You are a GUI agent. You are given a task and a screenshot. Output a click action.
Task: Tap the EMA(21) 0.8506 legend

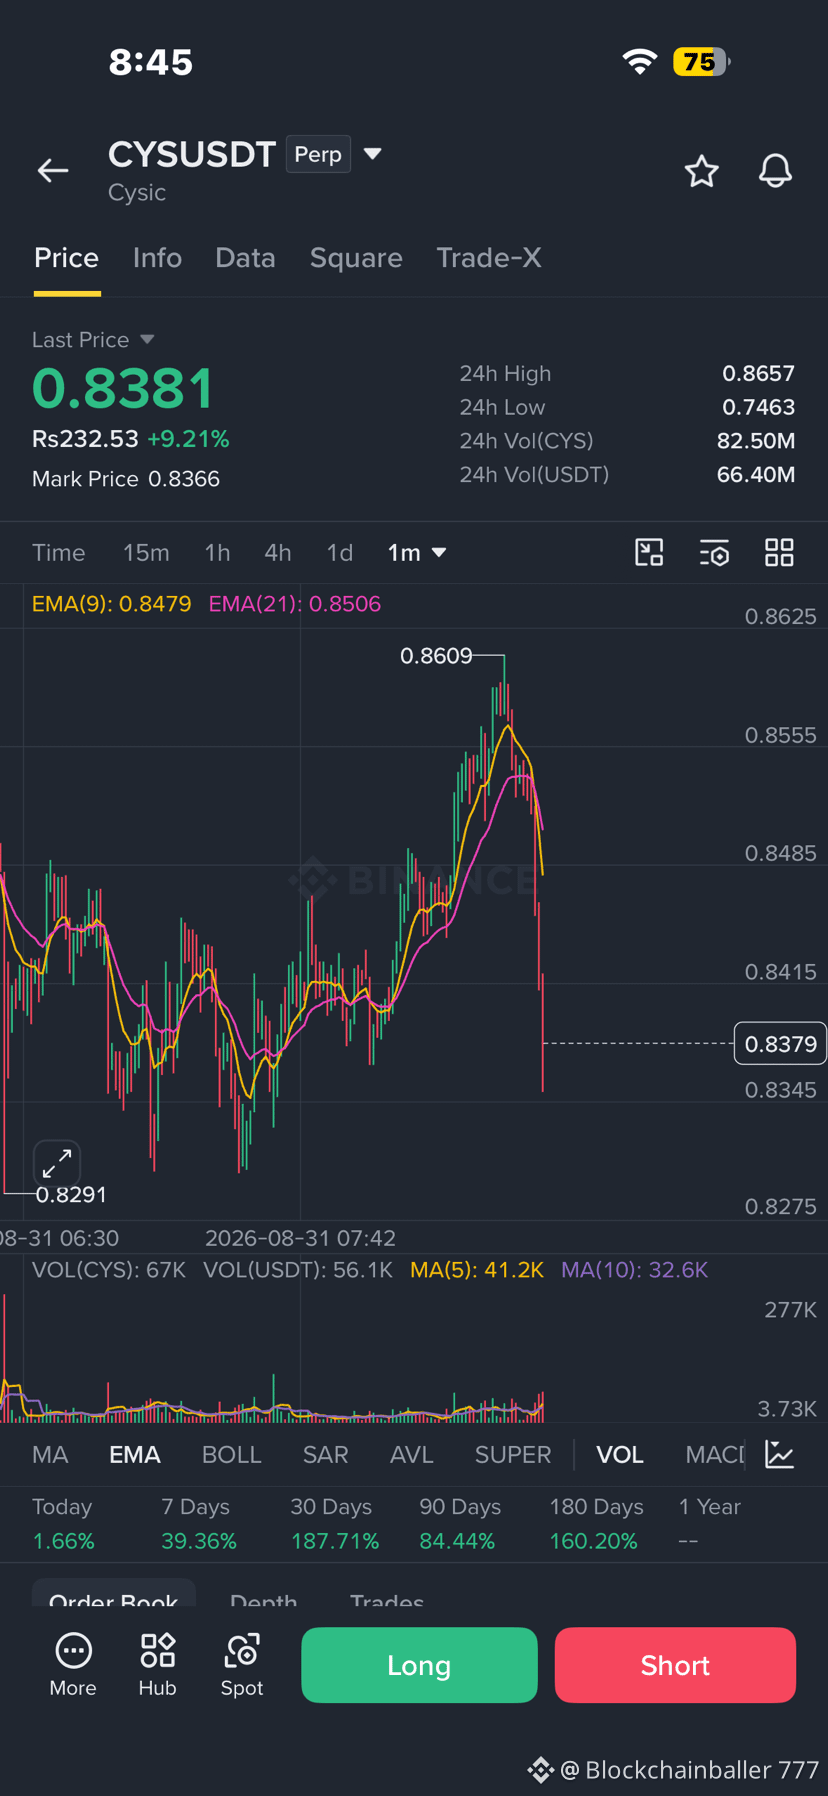click(x=294, y=604)
